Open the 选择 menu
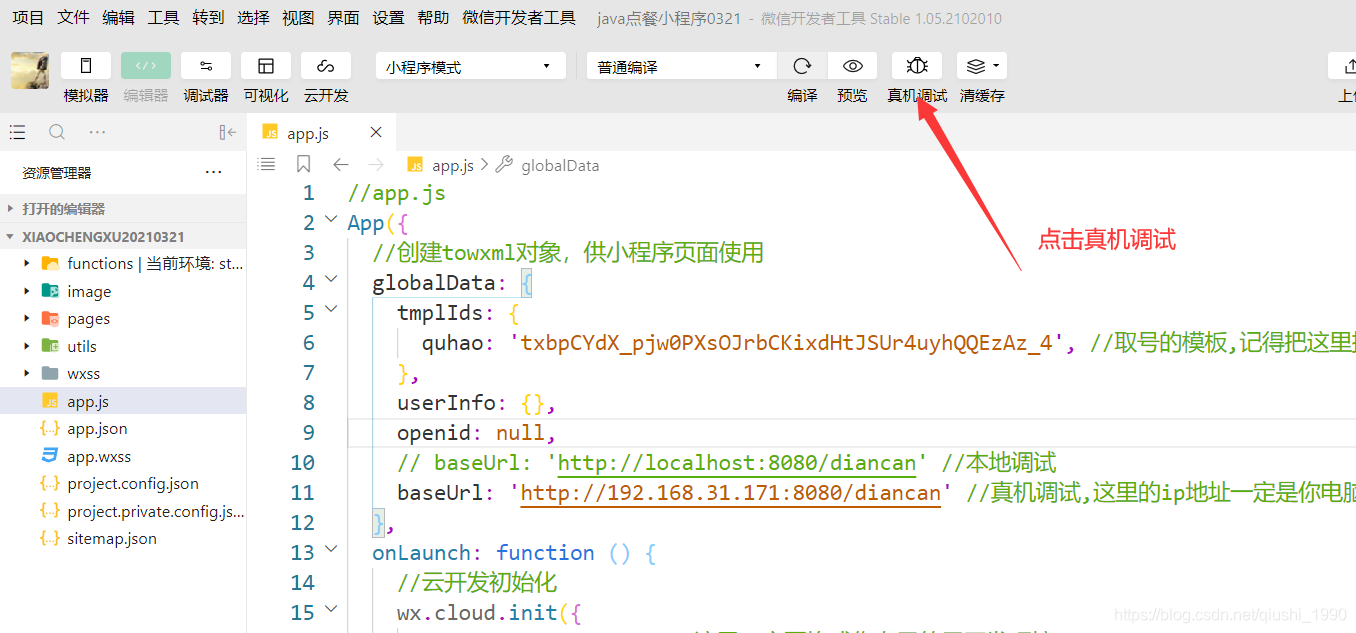1356x633 pixels. (253, 18)
